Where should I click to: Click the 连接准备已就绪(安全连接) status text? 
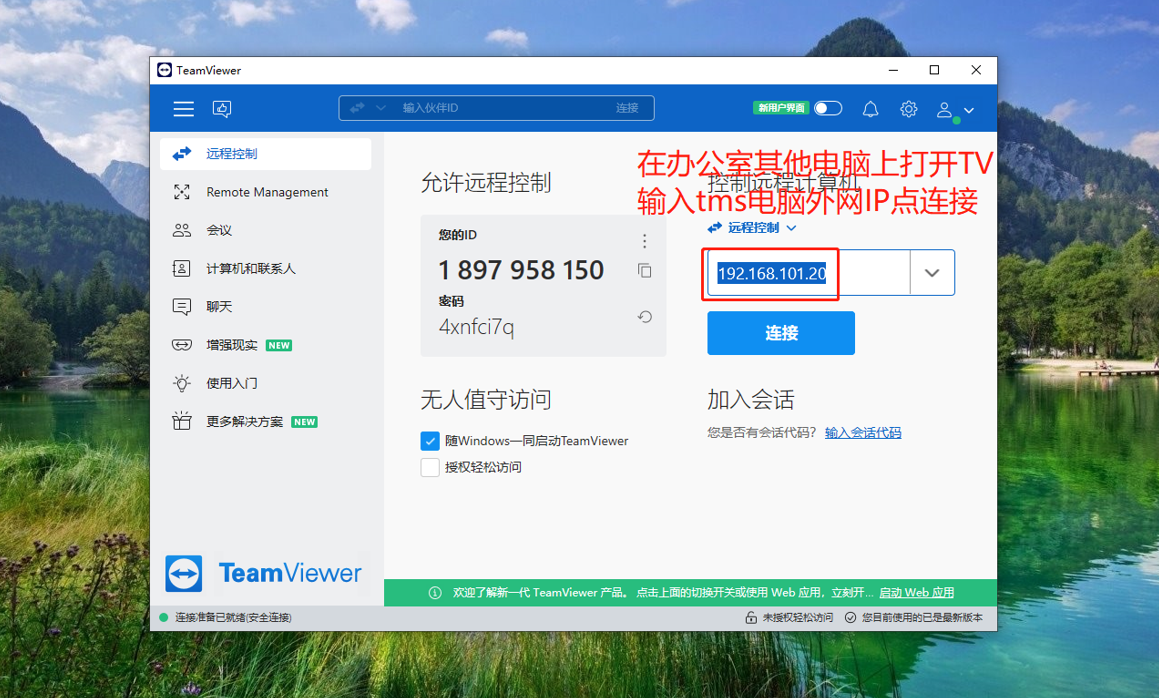233,617
